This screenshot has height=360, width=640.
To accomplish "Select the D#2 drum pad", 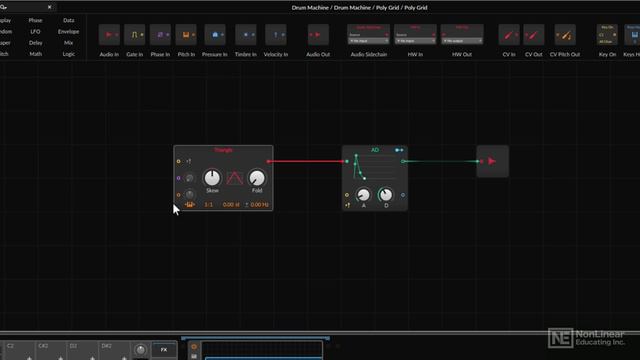I will tap(115, 351).
